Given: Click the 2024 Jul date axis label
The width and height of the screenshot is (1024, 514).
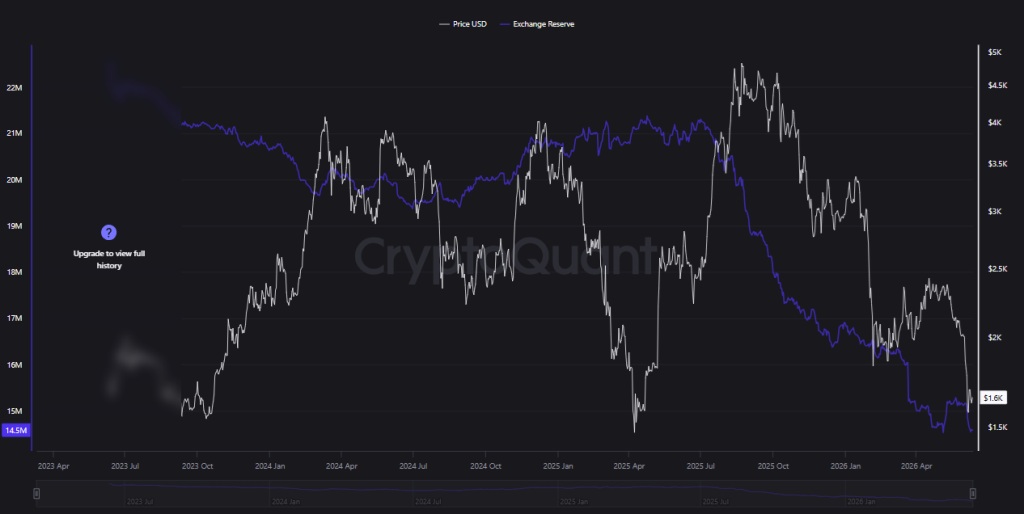Looking at the screenshot, I should [413, 466].
